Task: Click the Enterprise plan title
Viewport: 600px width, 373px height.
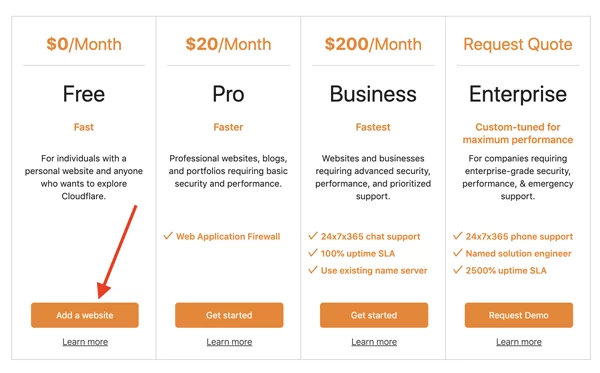Action: (518, 94)
